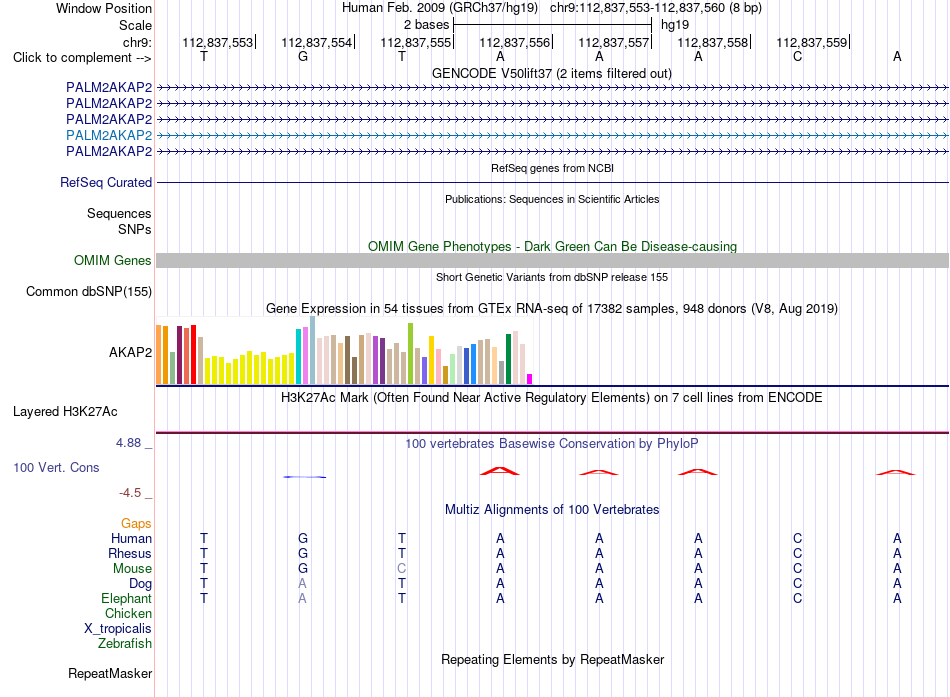Click the Mouse species label
Image resolution: width=950 pixels, height=697 pixels.
pos(132,569)
